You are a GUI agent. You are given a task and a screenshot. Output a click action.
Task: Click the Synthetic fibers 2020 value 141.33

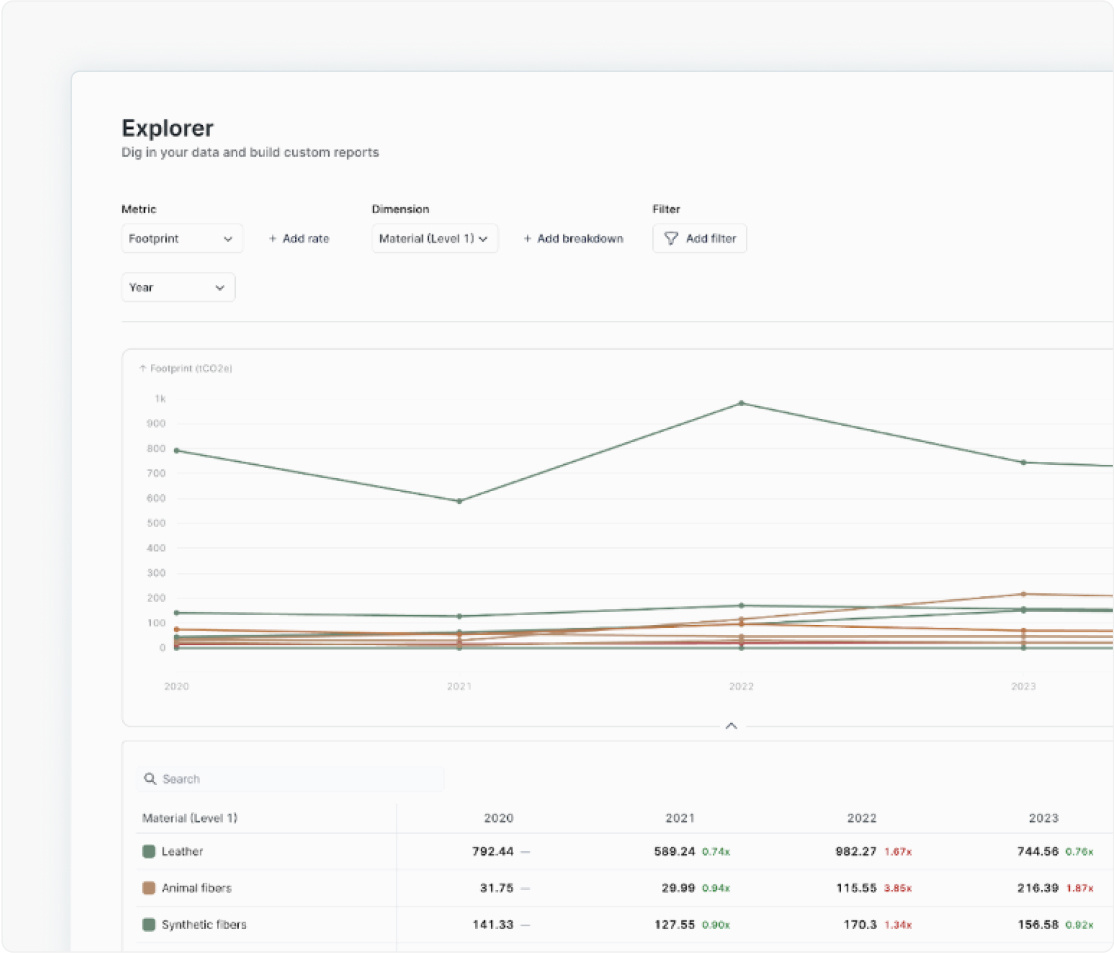point(493,925)
